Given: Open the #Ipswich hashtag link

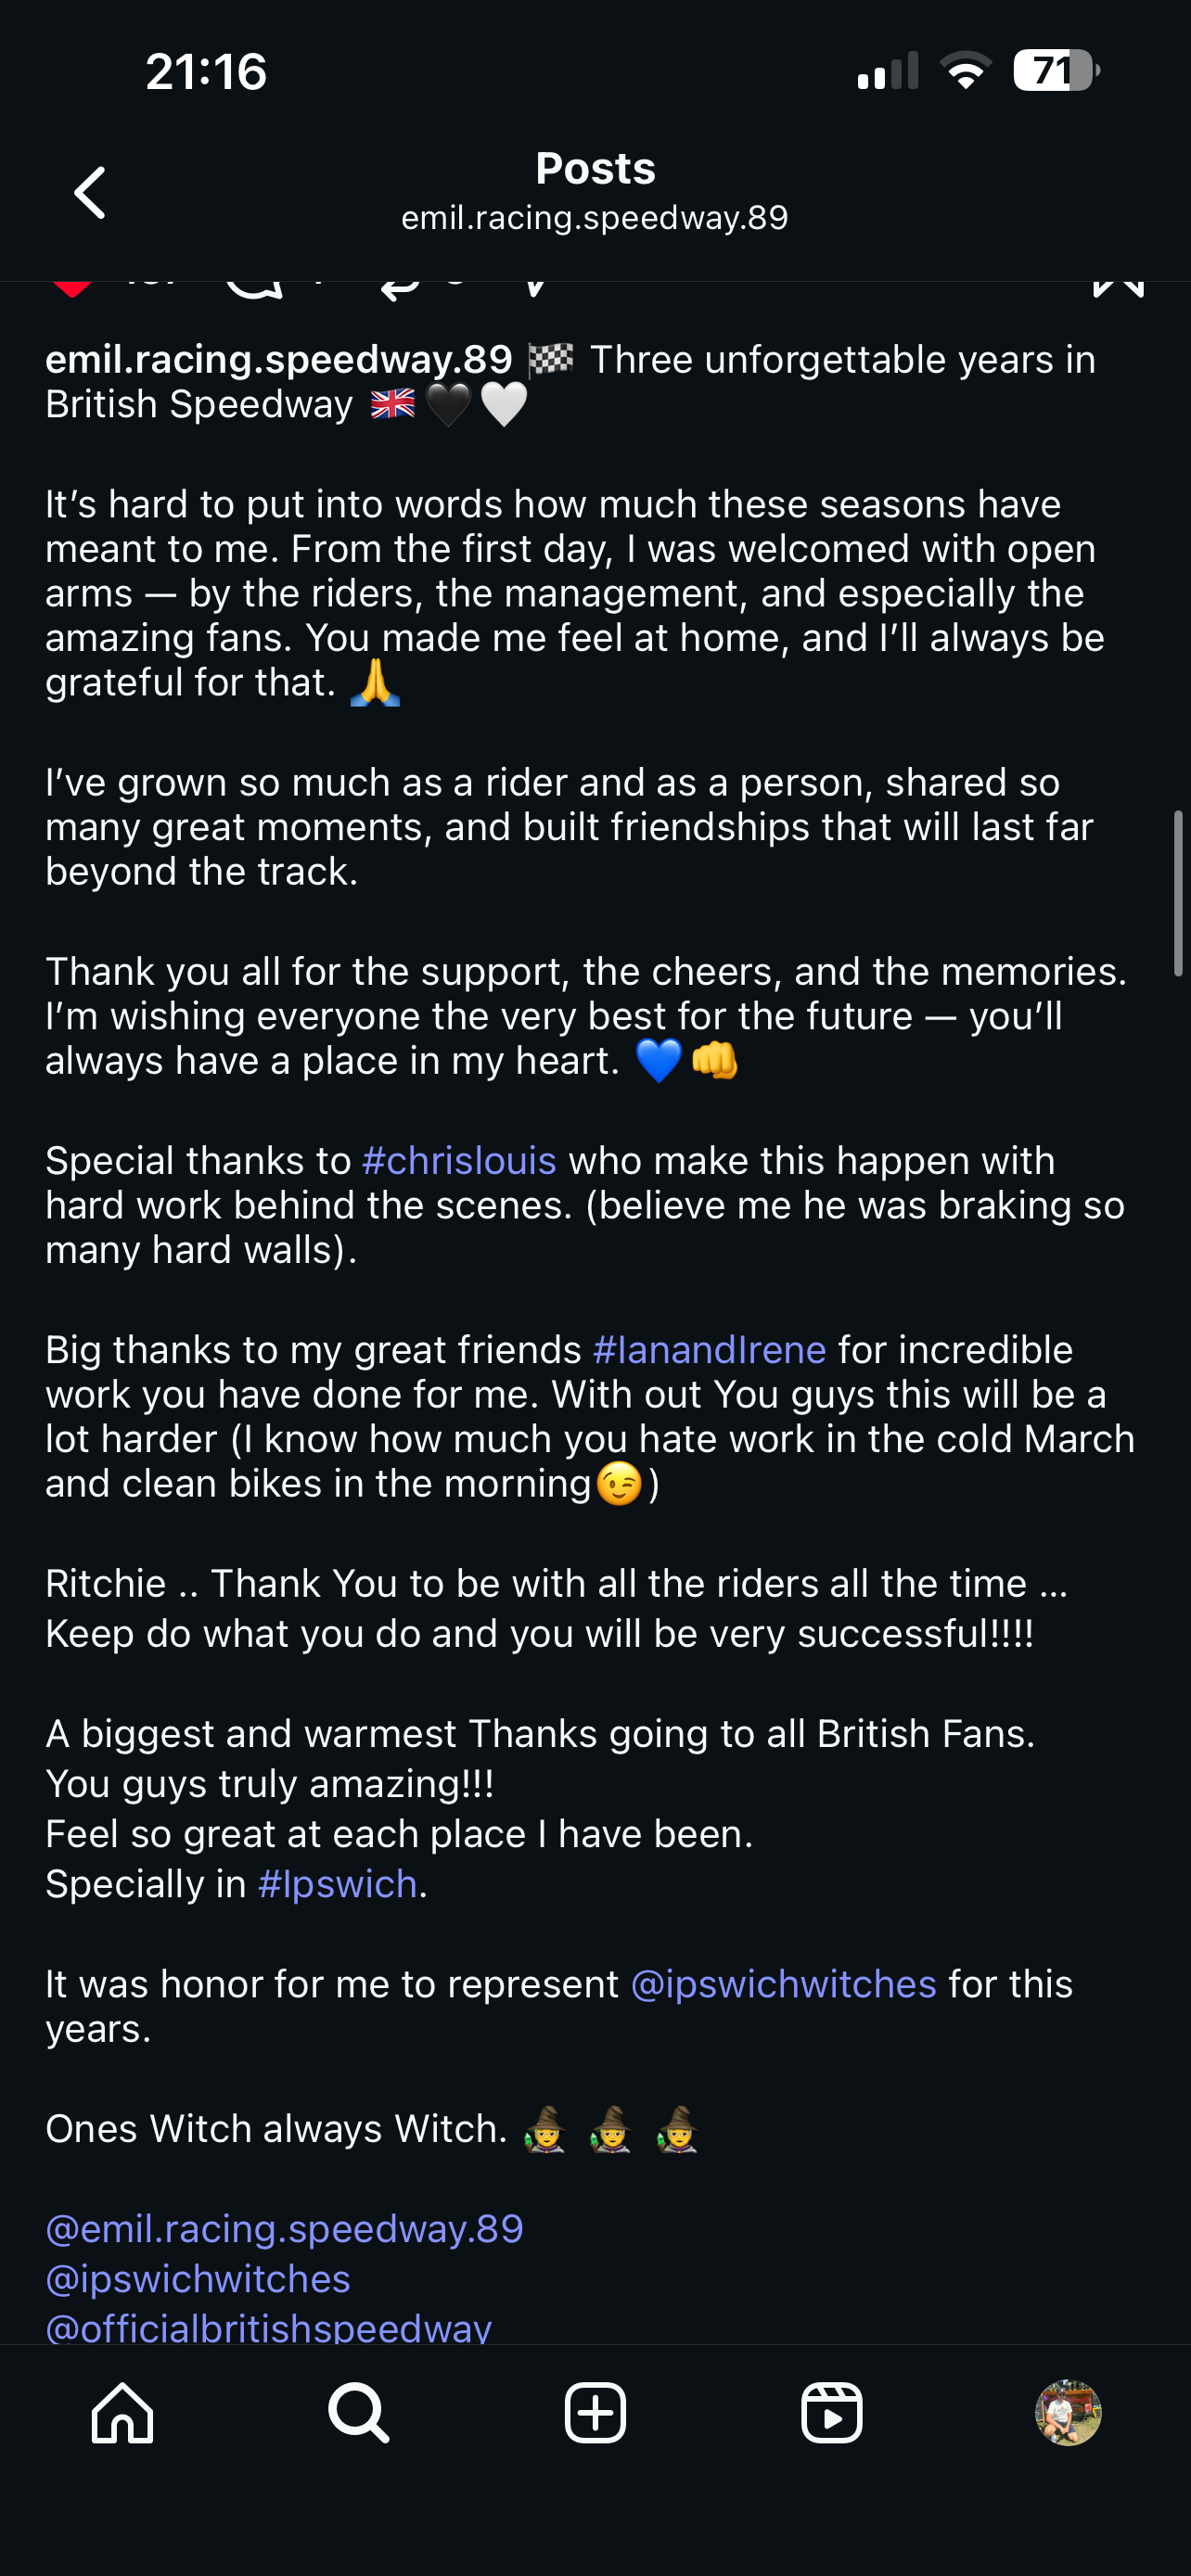Looking at the screenshot, I should 337,1884.
